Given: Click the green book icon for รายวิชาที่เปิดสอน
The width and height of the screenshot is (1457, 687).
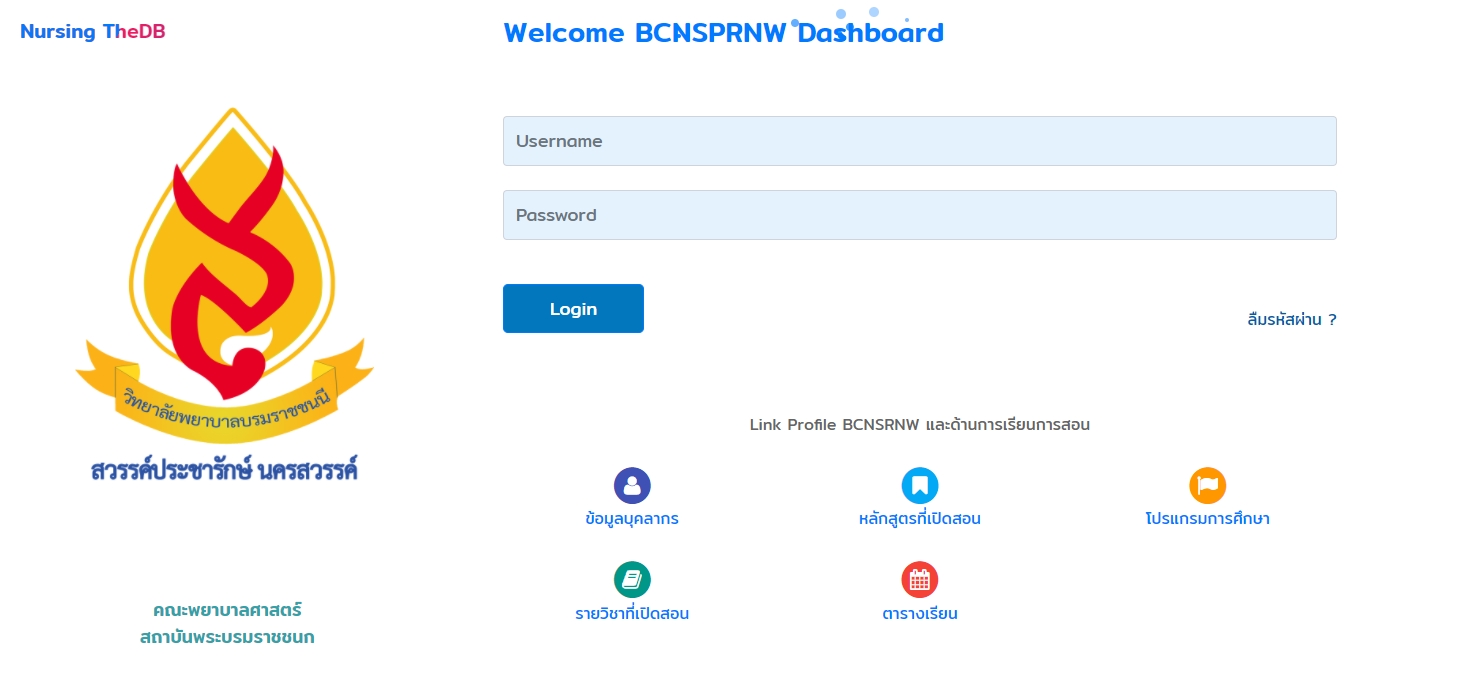Looking at the screenshot, I should 632,580.
